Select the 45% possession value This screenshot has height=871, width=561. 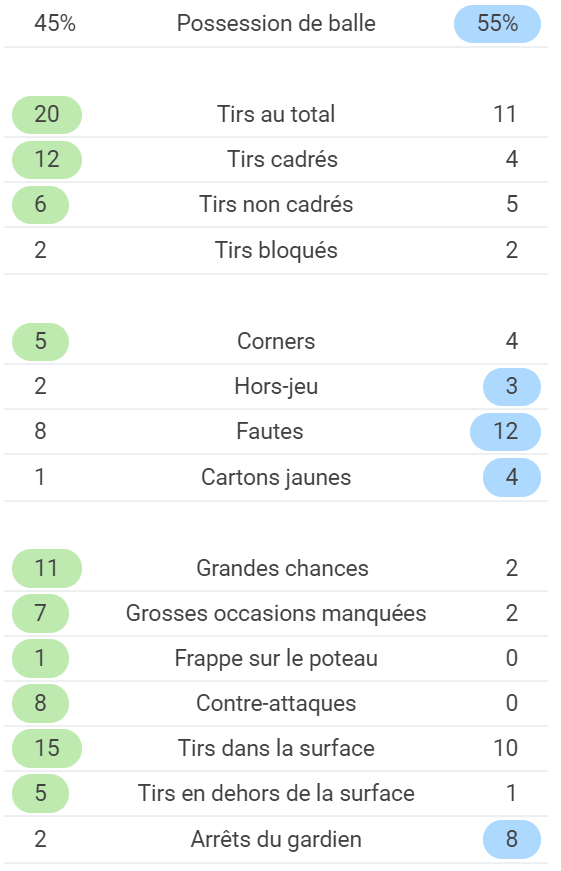[55, 23]
